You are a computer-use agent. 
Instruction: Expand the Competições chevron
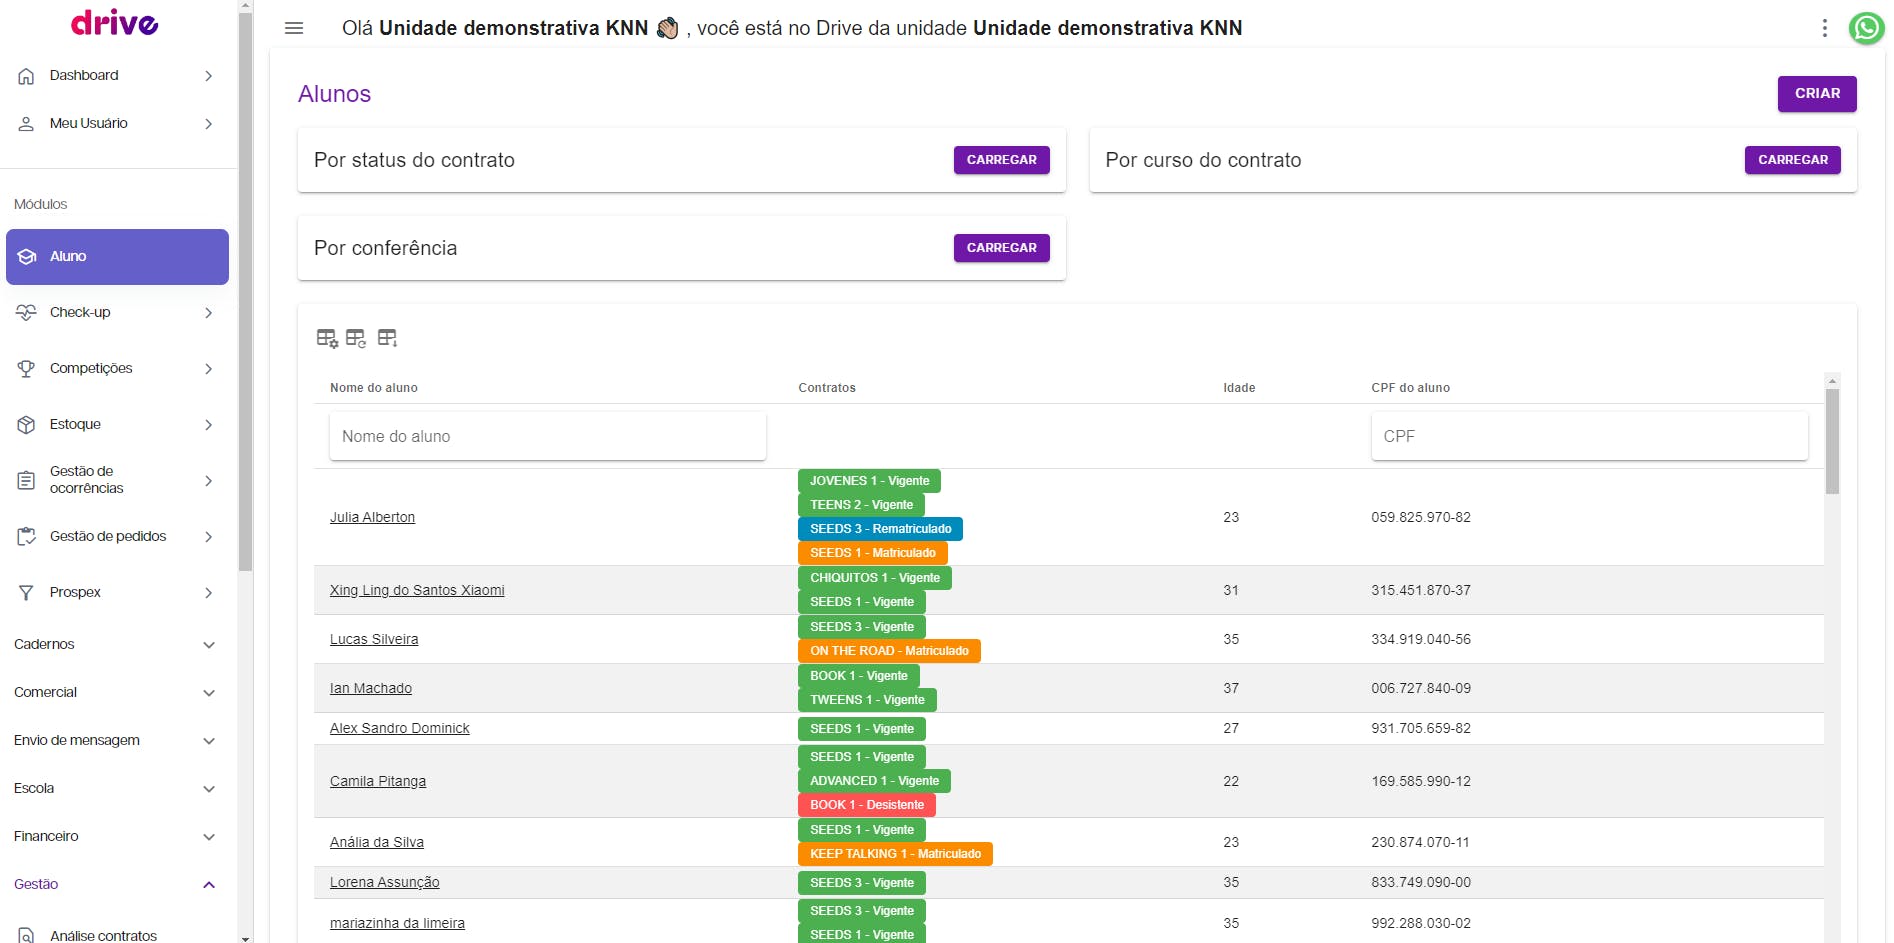(x=208, y=369)
